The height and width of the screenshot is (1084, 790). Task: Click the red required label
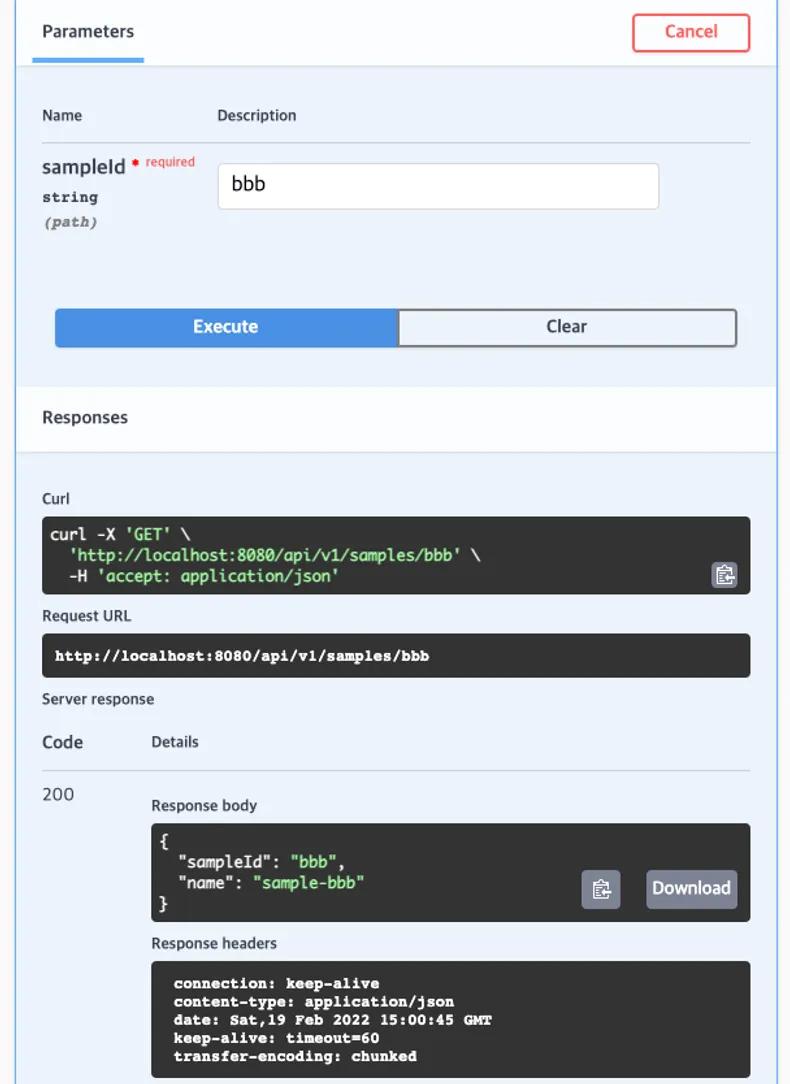(170, 162)
